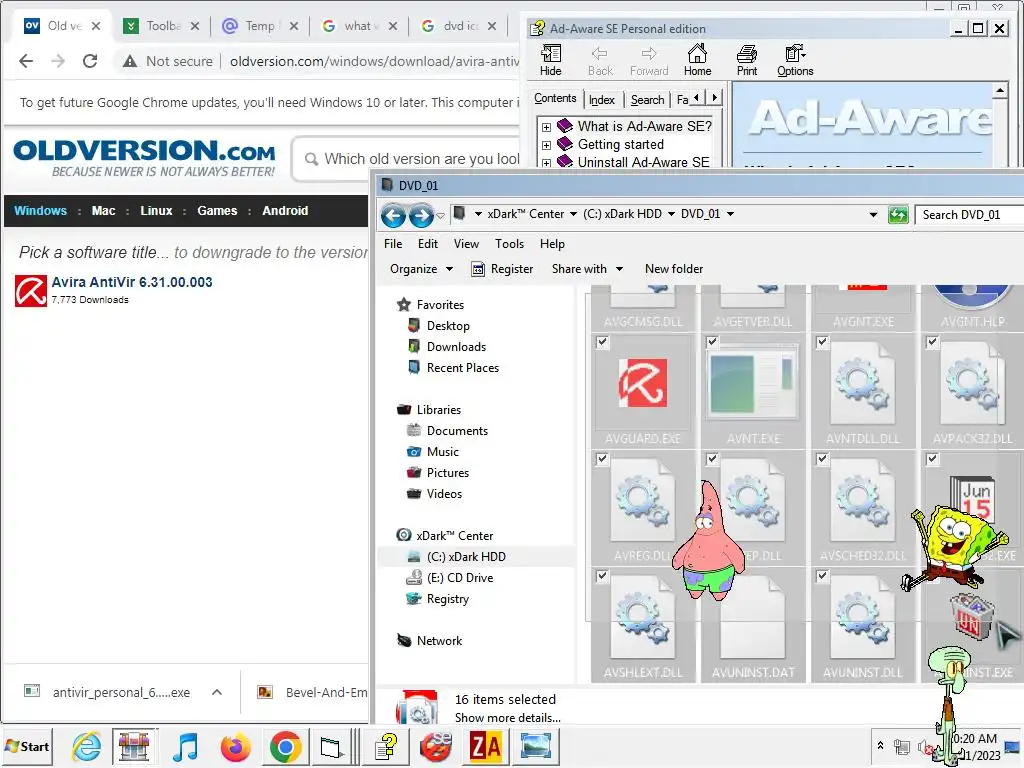This screenshot has height=768, width=1024.
Task: Select the AVGUARD.EXE file icon
Action: (x=643, y=383)
